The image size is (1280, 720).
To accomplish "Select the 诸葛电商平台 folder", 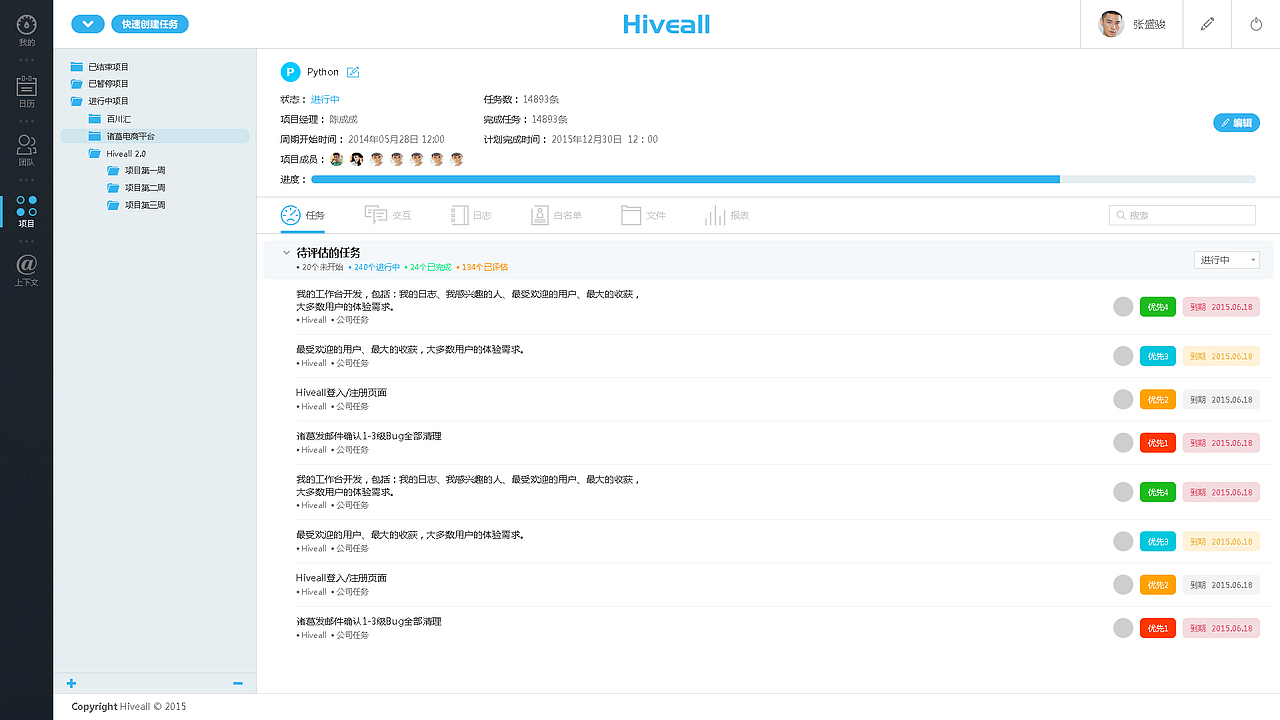I will [154, 136].
